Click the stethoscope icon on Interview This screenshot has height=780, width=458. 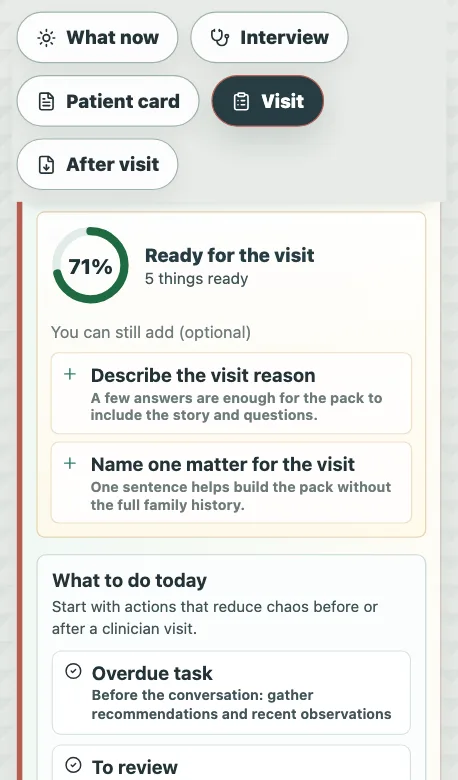[219, 38]
